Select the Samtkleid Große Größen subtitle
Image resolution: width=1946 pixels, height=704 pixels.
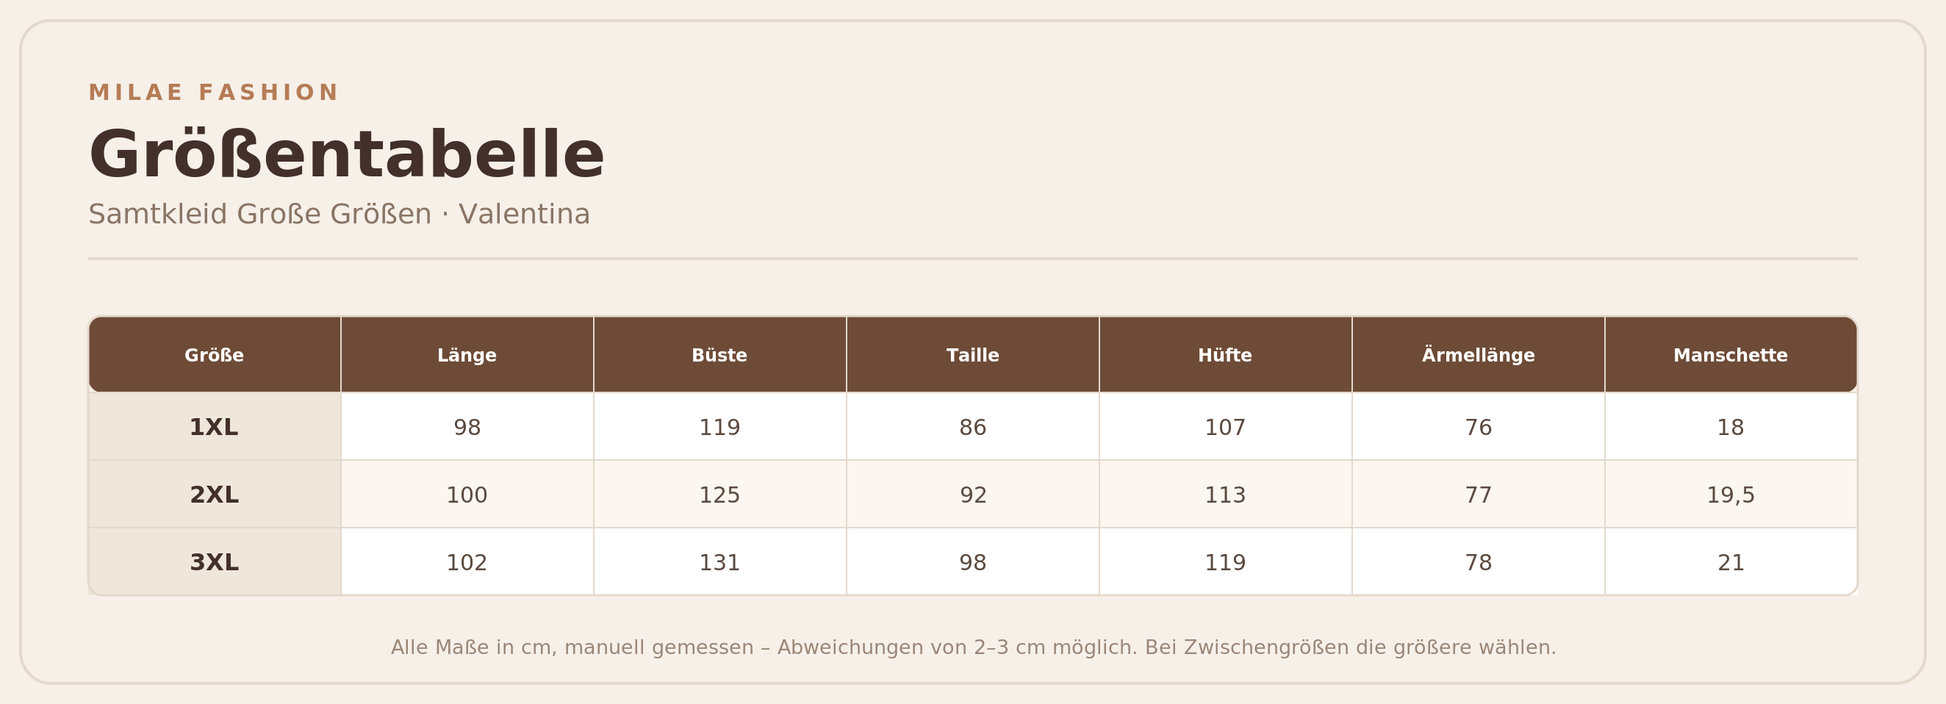pos(339,214)
